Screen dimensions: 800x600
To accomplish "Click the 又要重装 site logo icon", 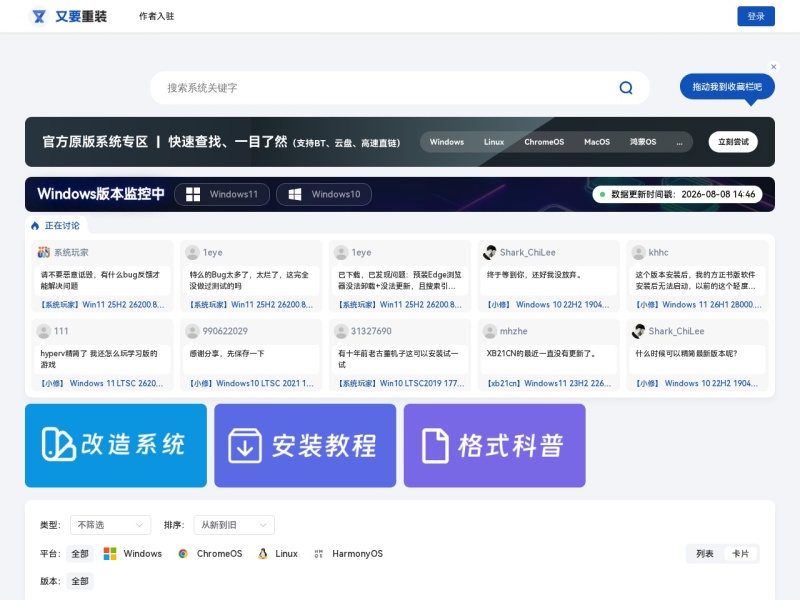I will click(39, 16).
